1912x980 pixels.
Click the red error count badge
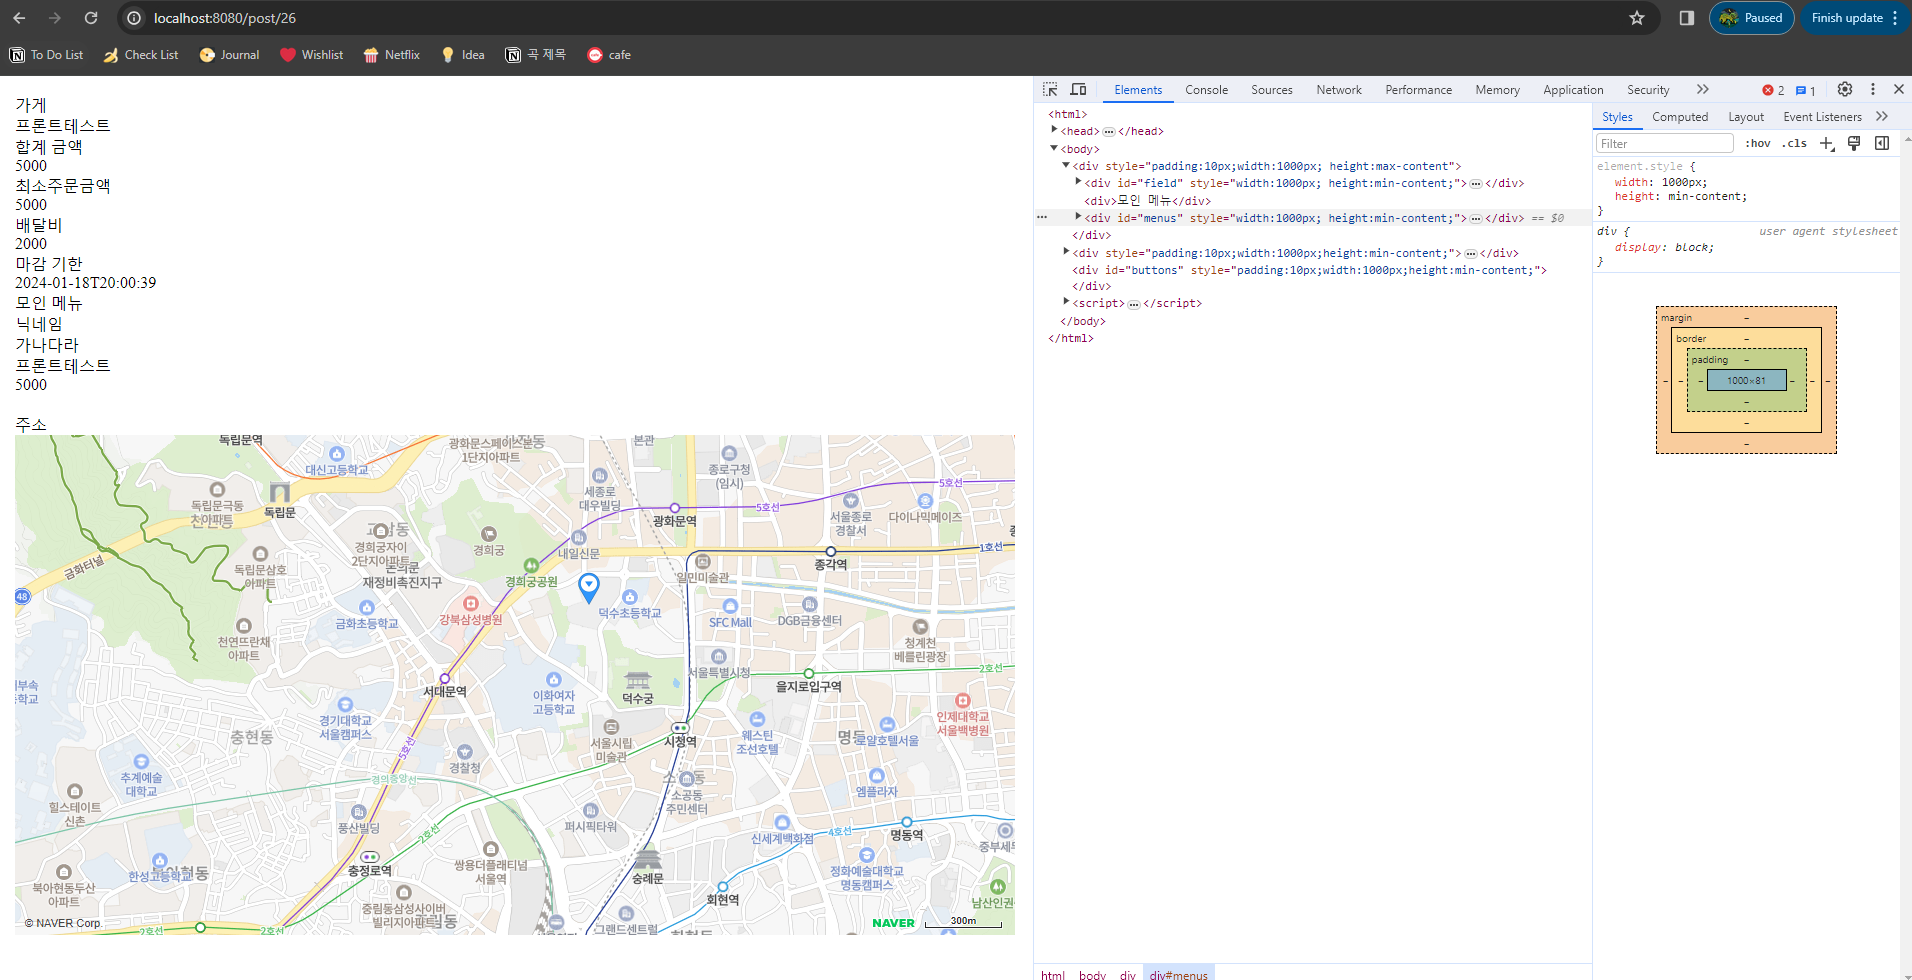pyautogui.click(x=1773, y=90)
